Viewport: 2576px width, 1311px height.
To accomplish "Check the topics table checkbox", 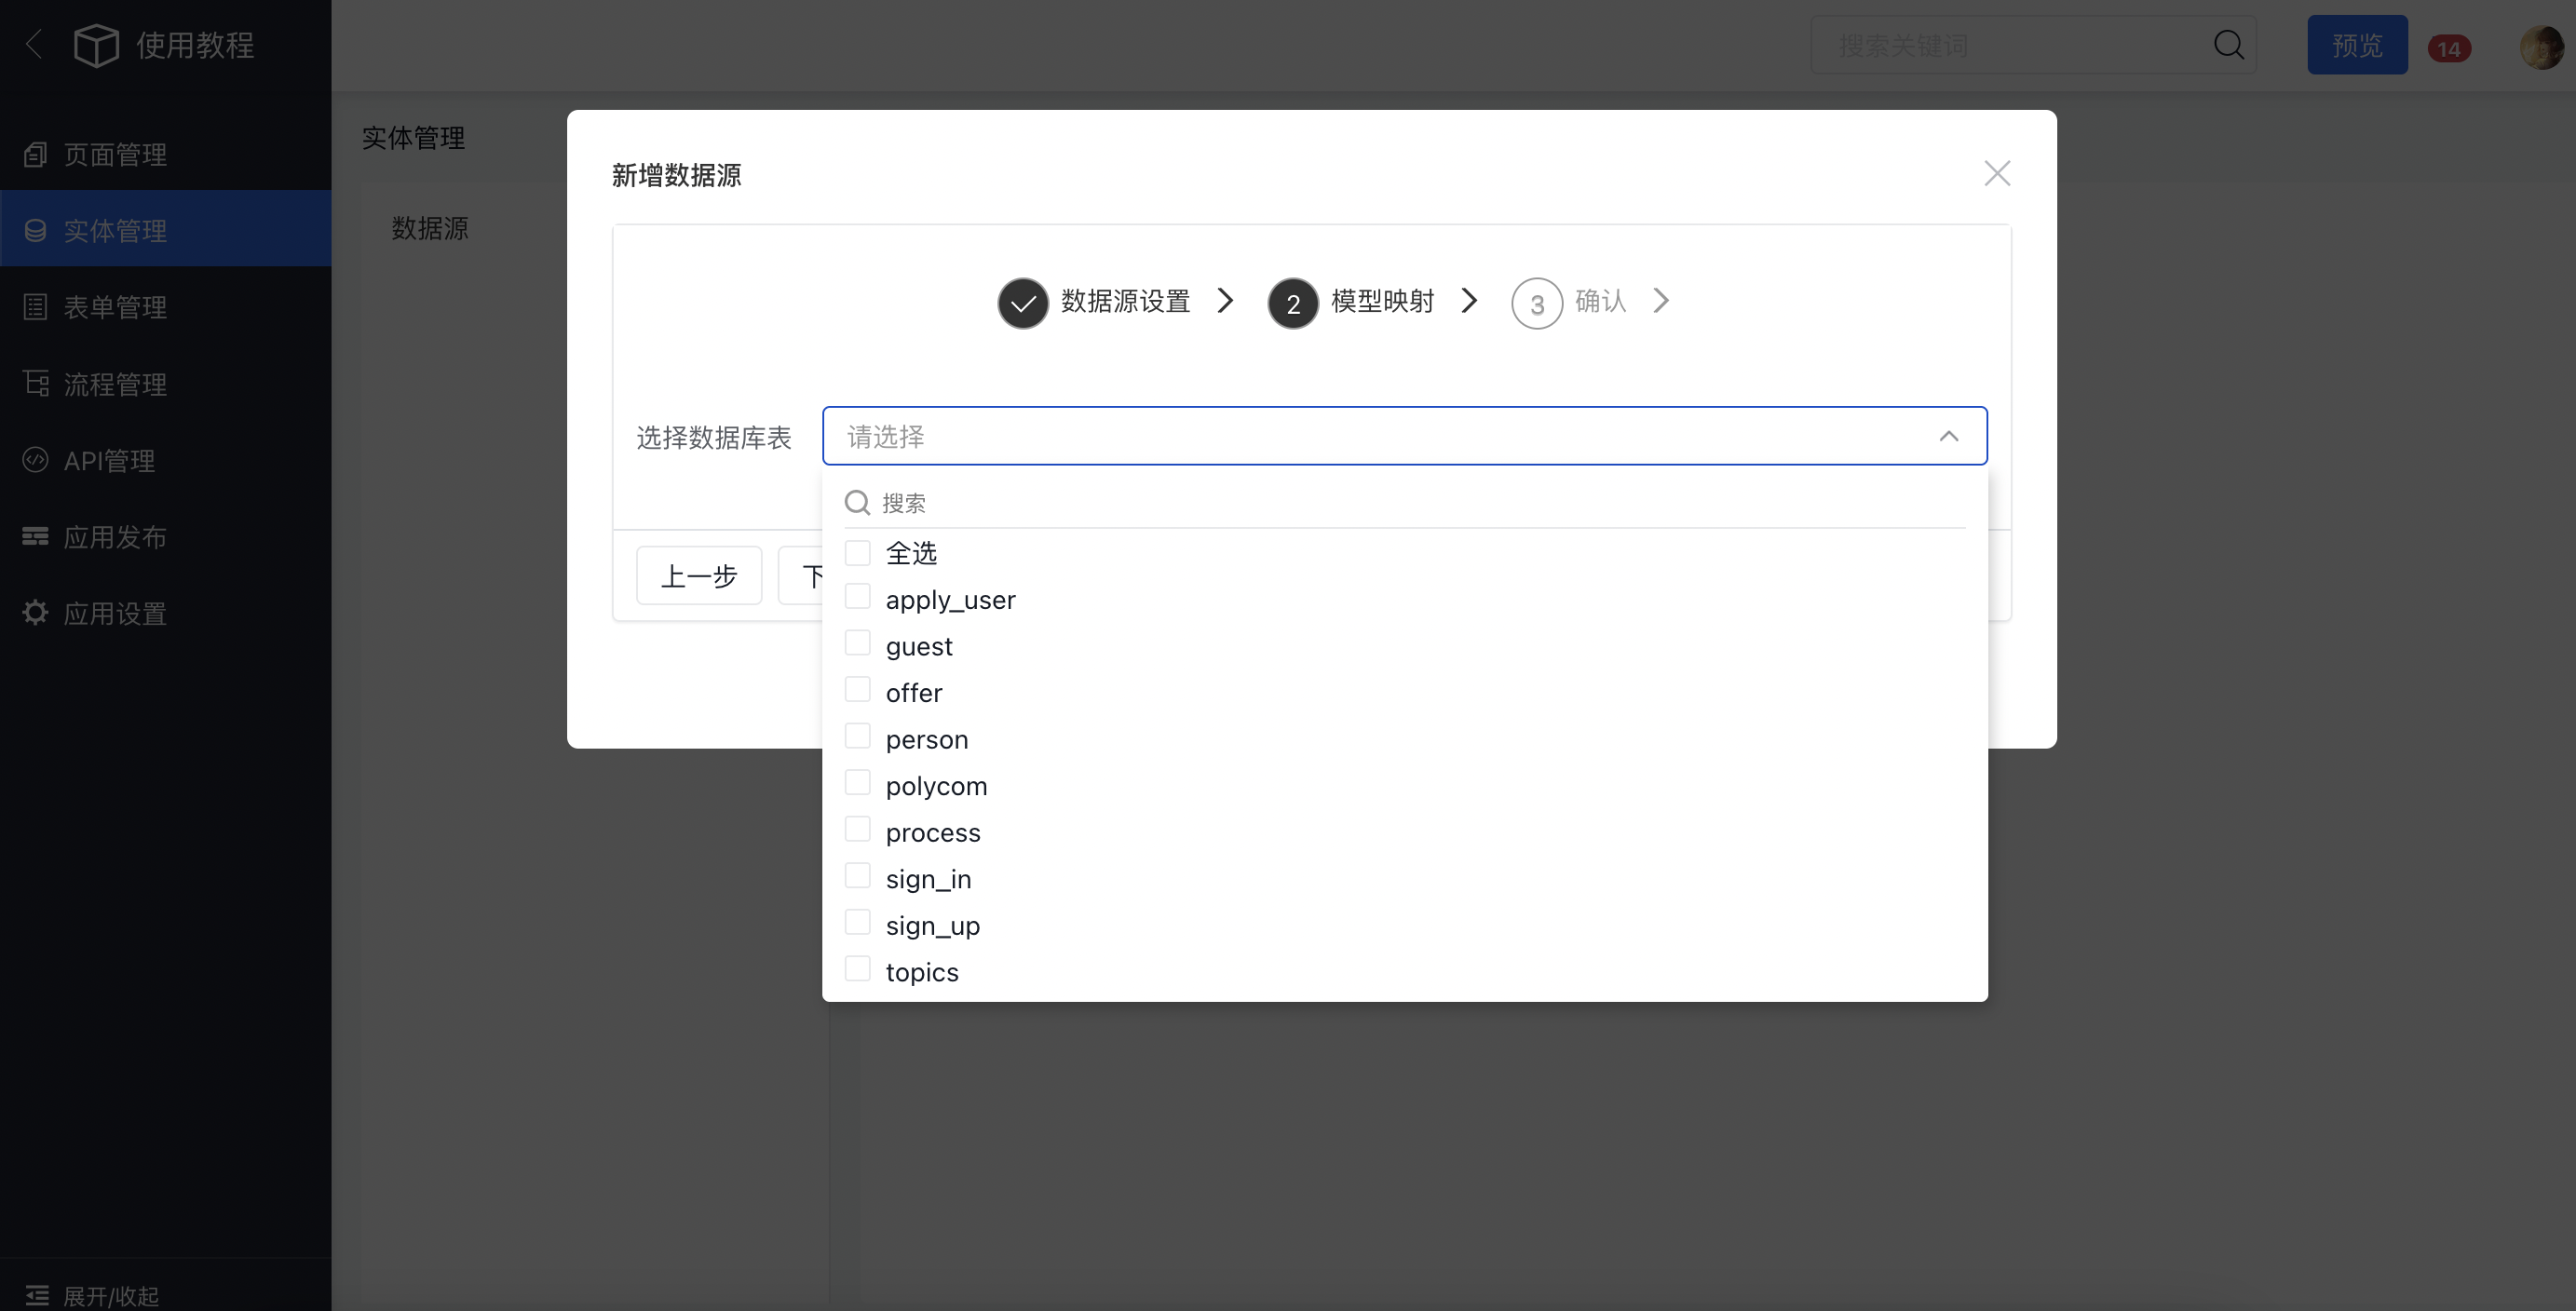I will point(858,969).
